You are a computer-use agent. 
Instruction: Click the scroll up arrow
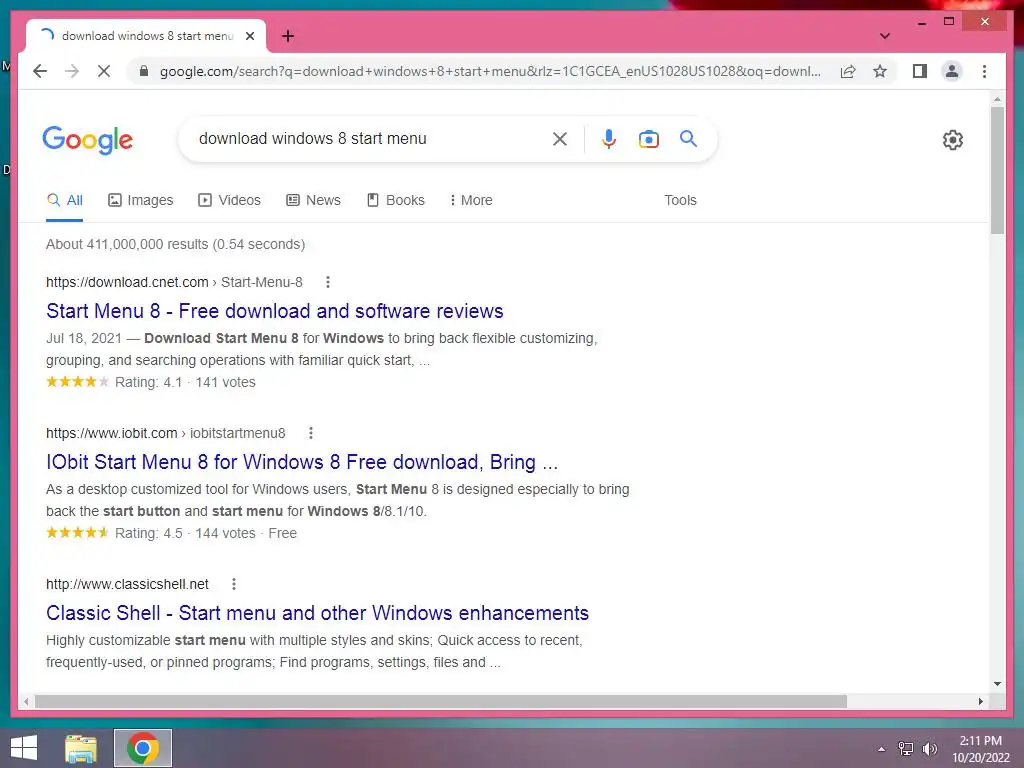(997, 99)
